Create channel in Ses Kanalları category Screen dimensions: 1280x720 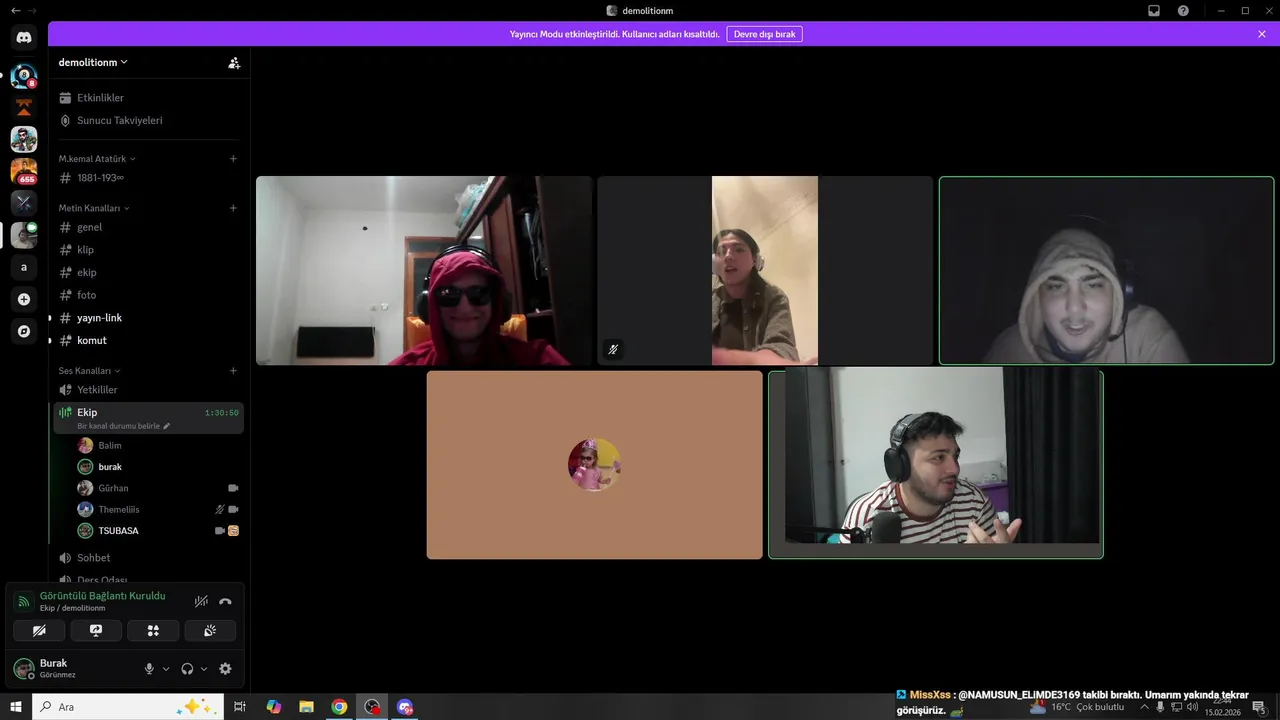click(233, 371)
